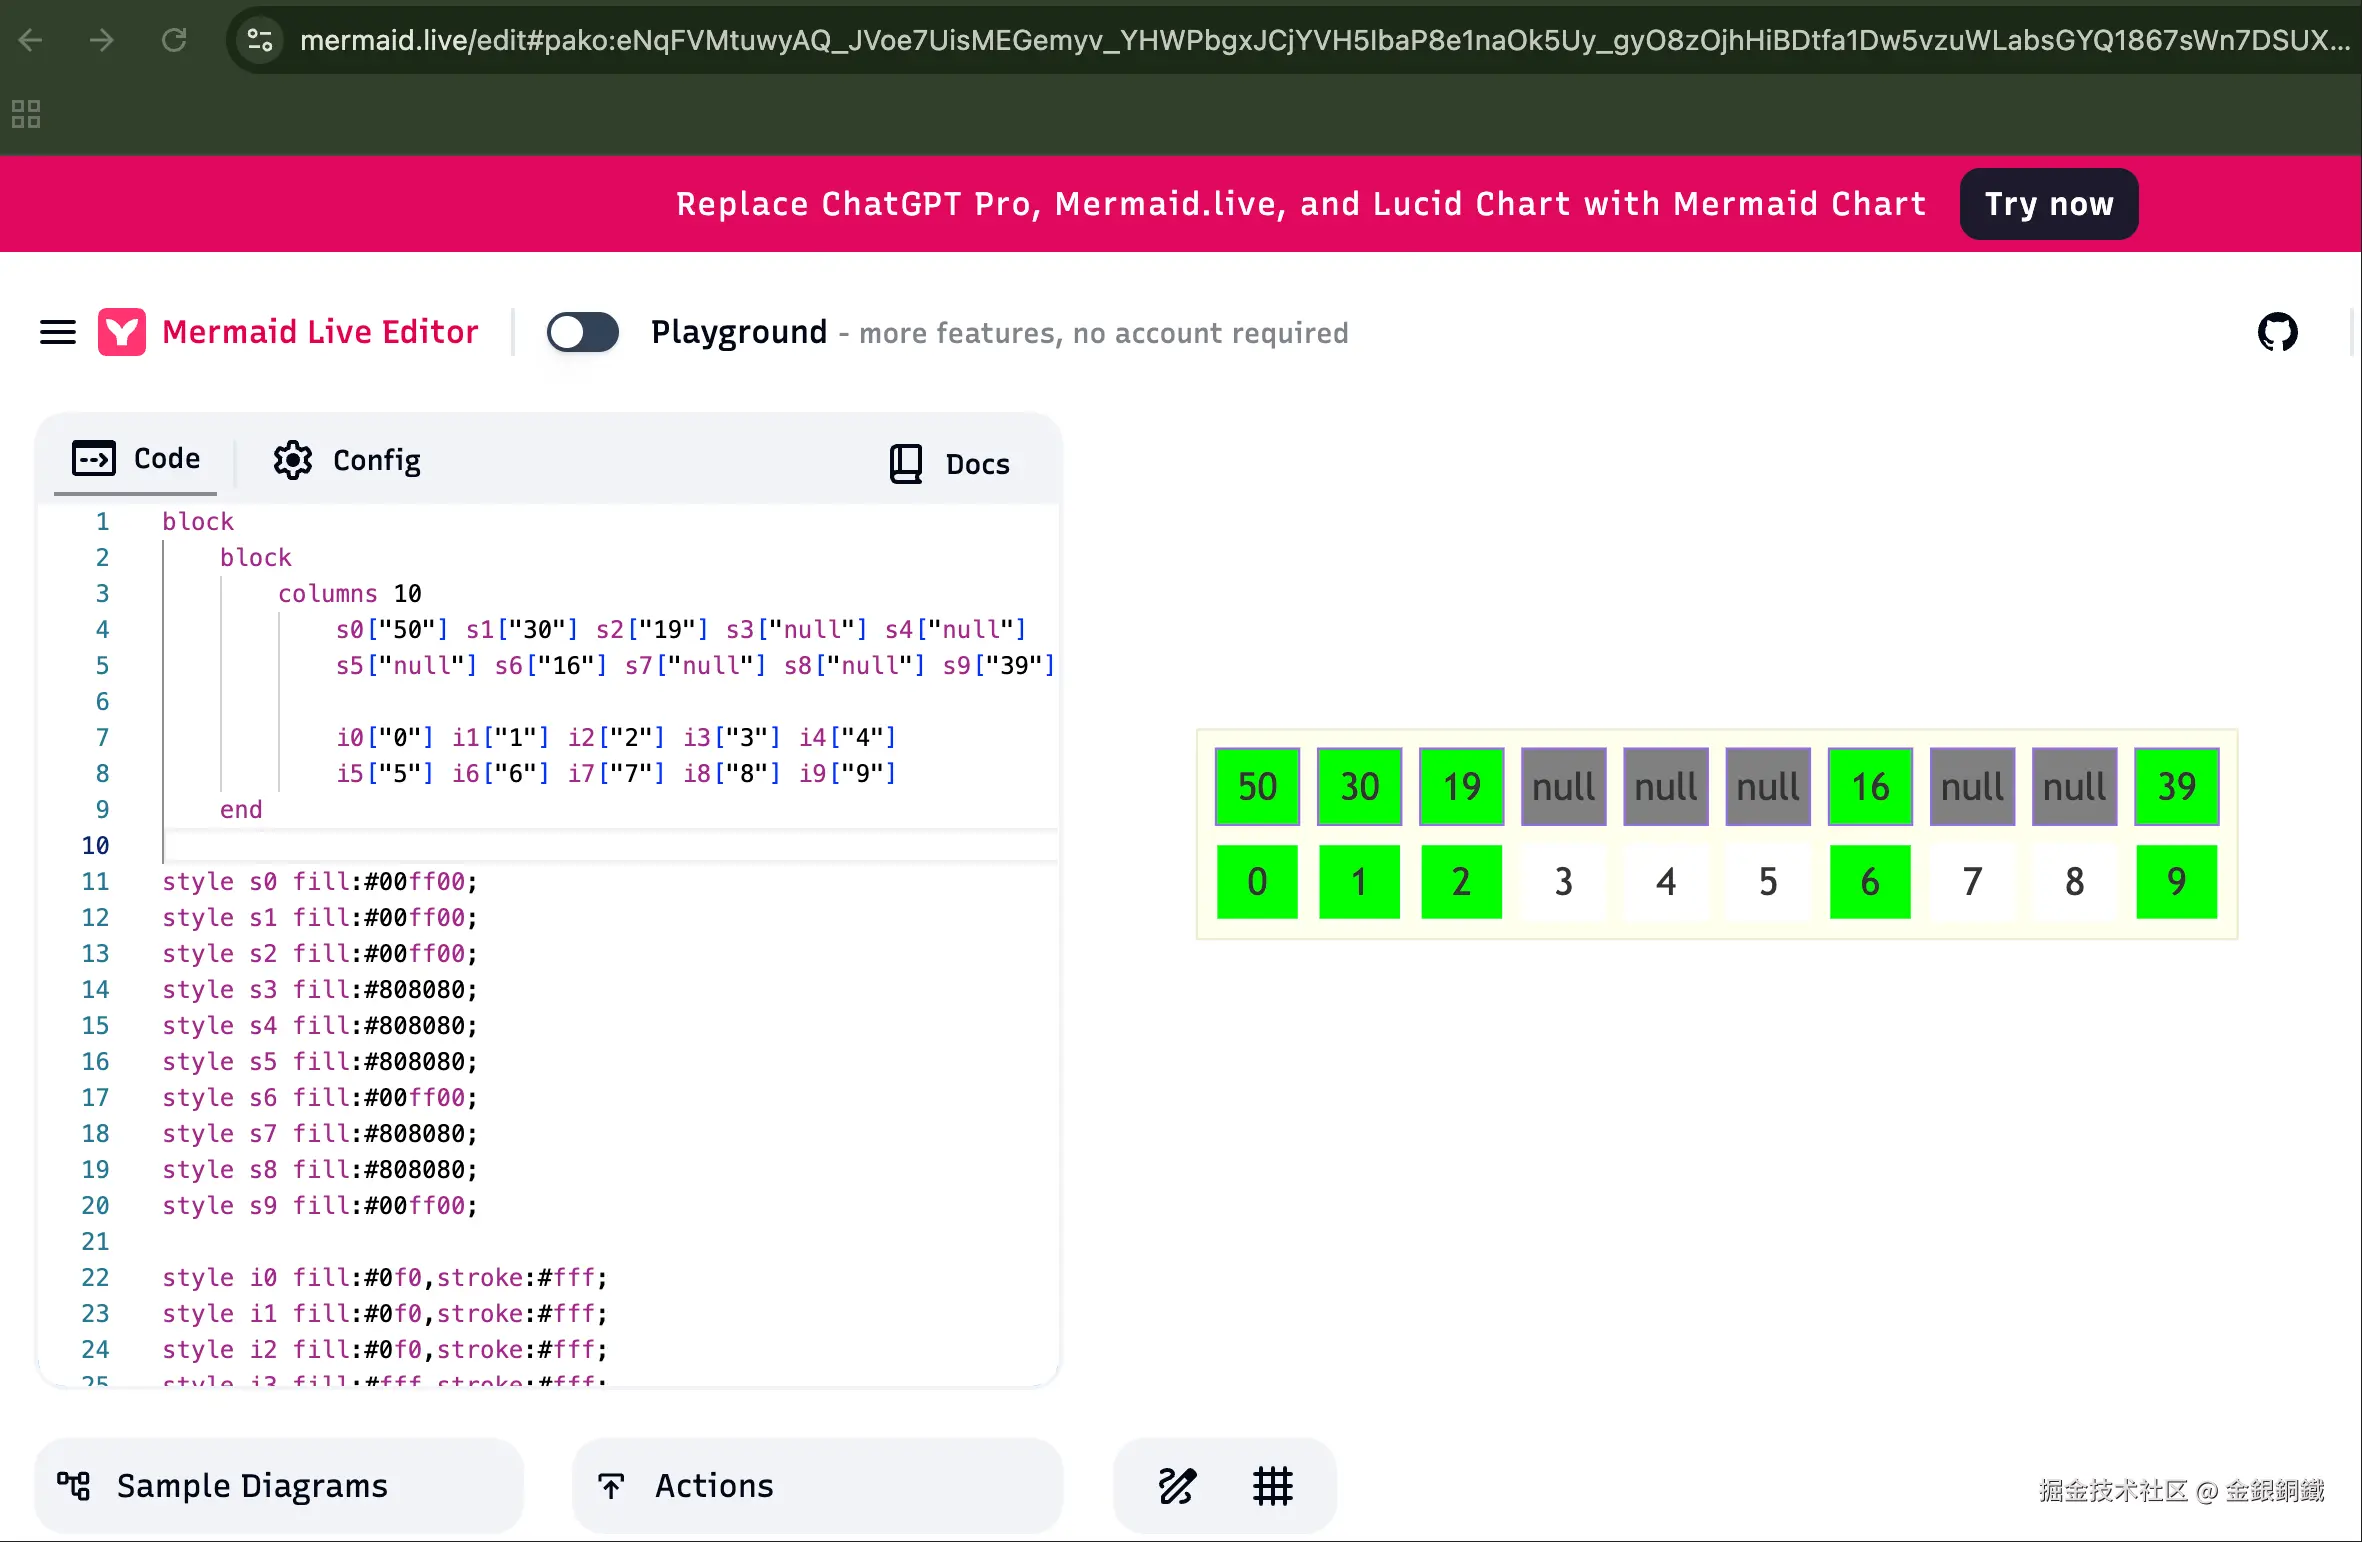Toggle the grid background icon
The width and height of the screenshot is (2362, 1542).
click(x=1273, y=1486)
